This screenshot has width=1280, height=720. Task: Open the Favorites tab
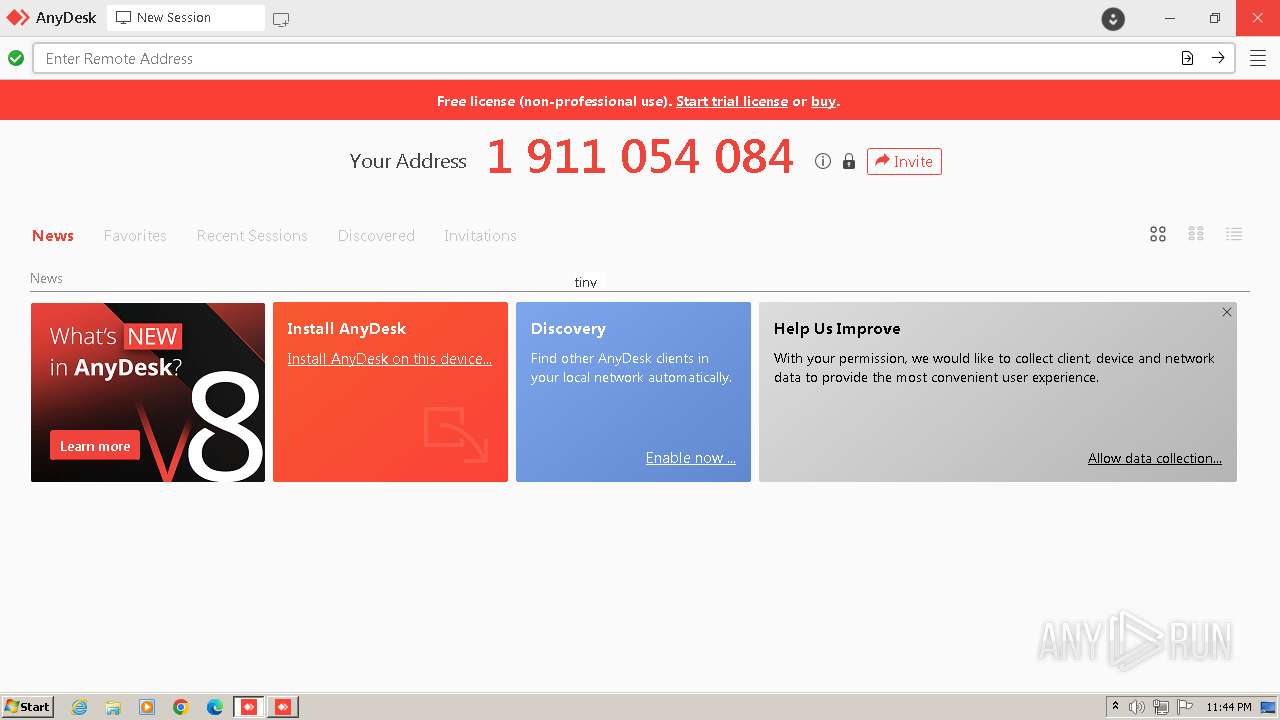coord(135,236)
